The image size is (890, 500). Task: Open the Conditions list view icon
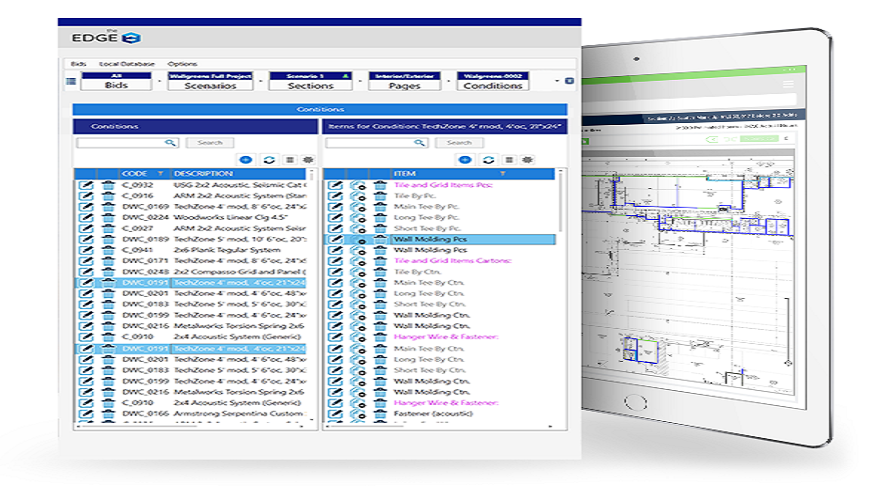[290, 159]
